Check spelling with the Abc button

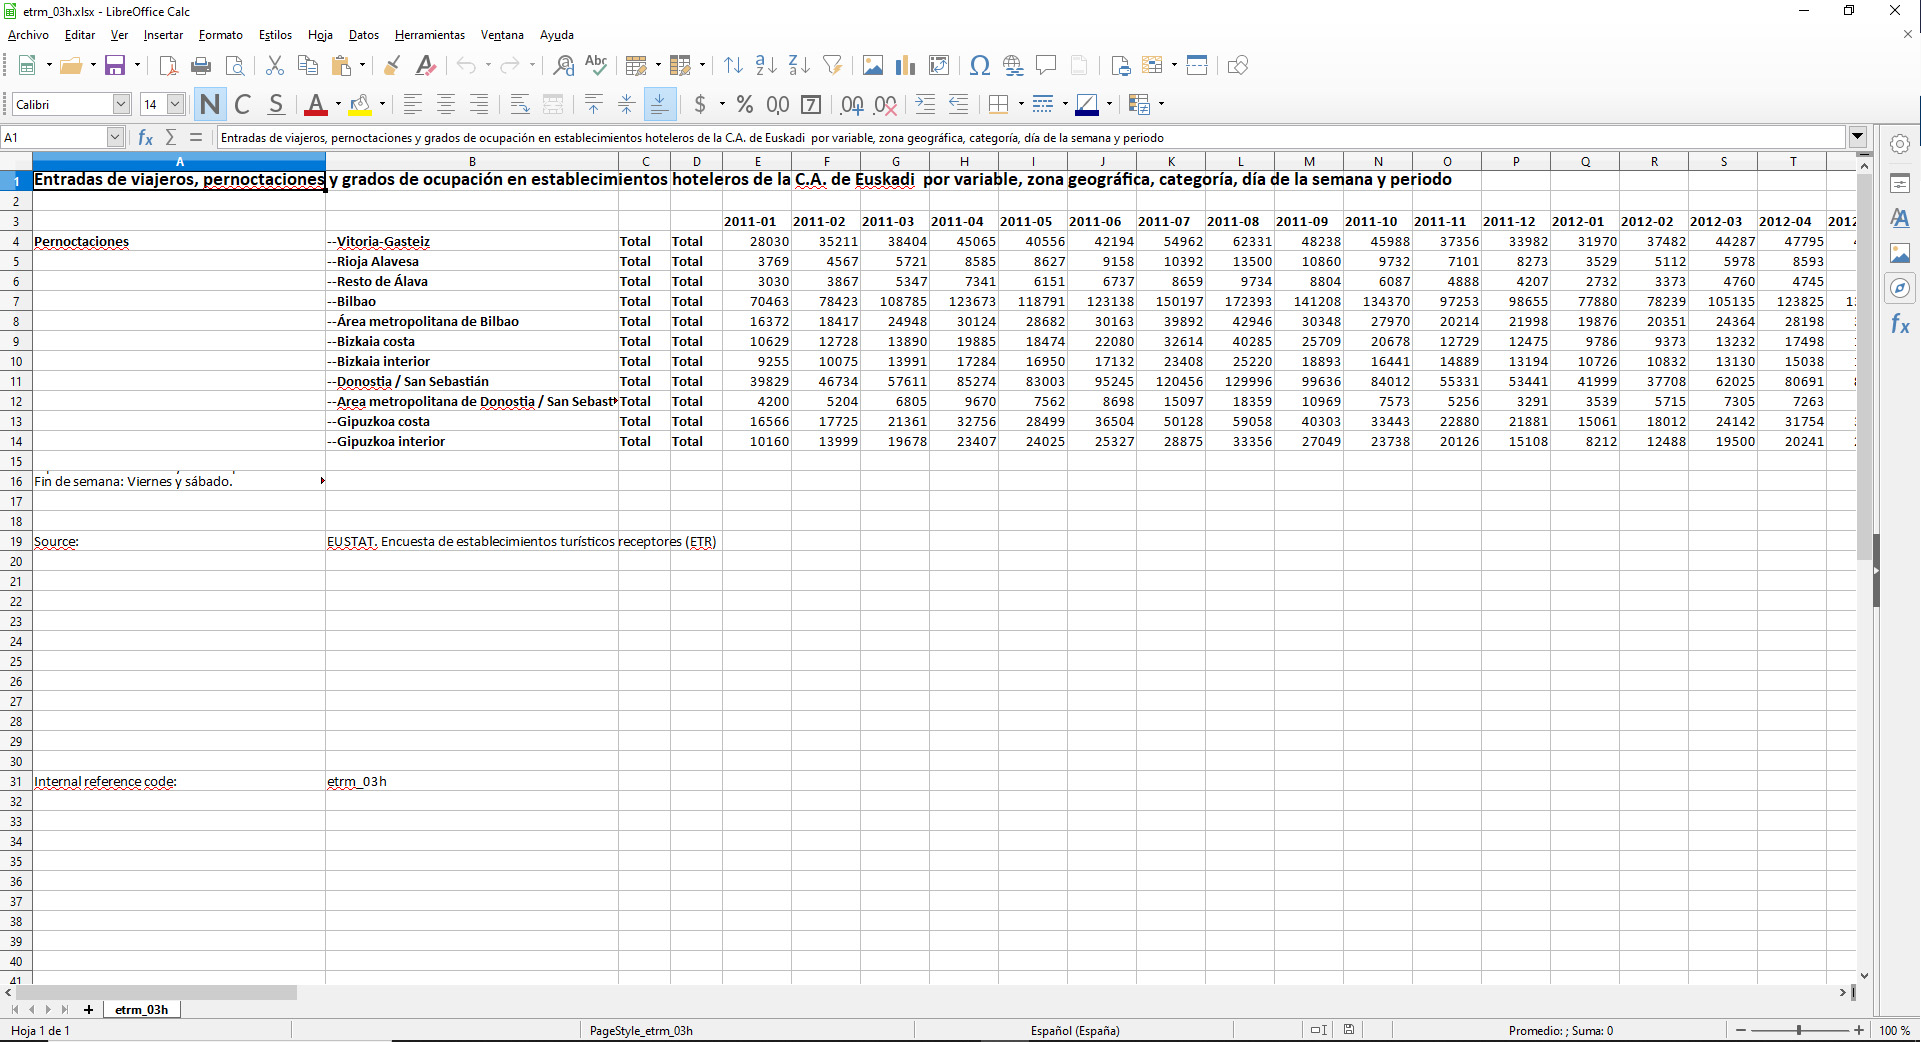pyautogui.click(x=595, y=65)
